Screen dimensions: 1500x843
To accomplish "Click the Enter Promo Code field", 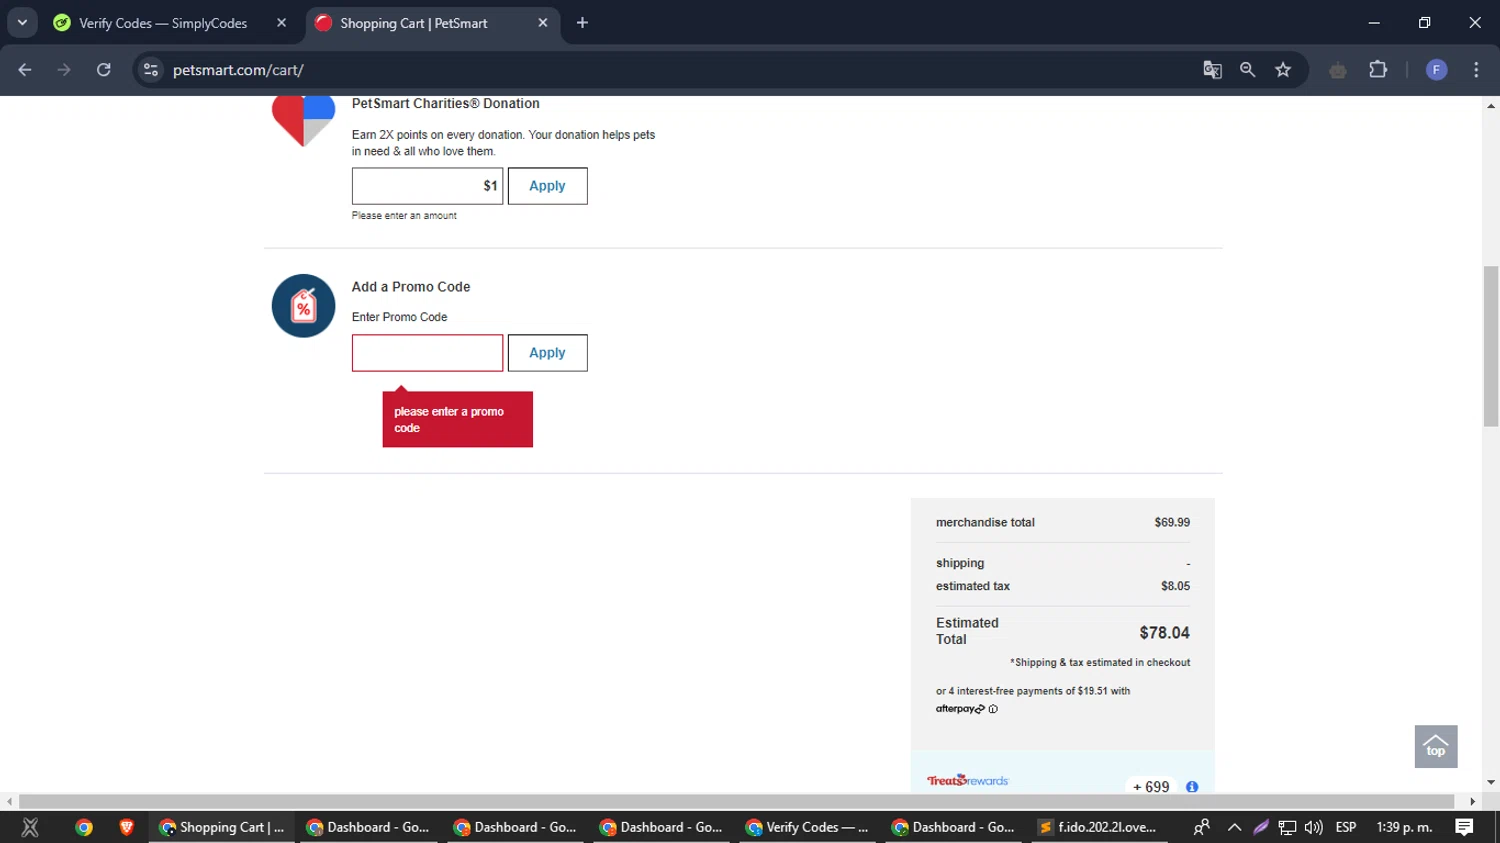I will click(427, 353).
